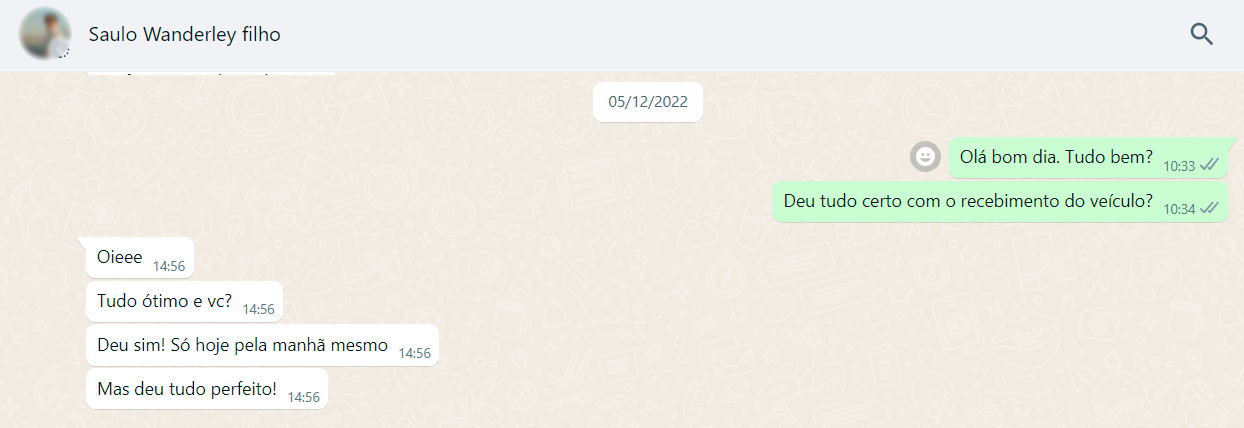Select the 'Mas deu tudo perfeito!' message
This screenshot has height=428, width=1244.
(207, 388)
